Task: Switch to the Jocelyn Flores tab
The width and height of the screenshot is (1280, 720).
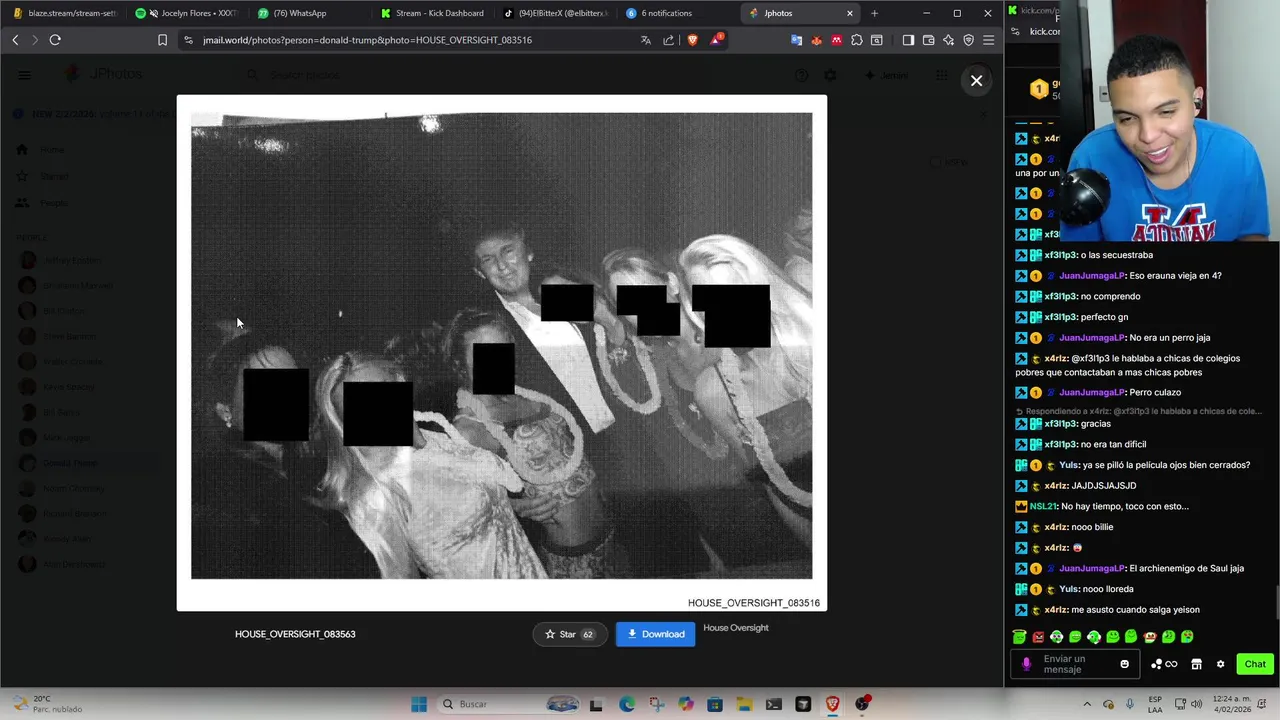Action: pyautogui.click(x=188, y=13)
